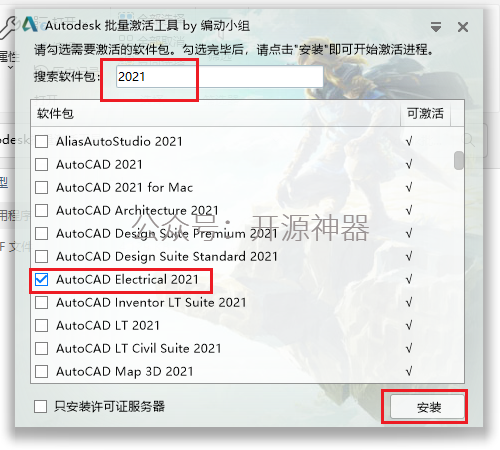Viewport: 500px width, 450px height.
Task: Check AutoCAD Design Suite Standard 2021
Action: tap(41, 256)
